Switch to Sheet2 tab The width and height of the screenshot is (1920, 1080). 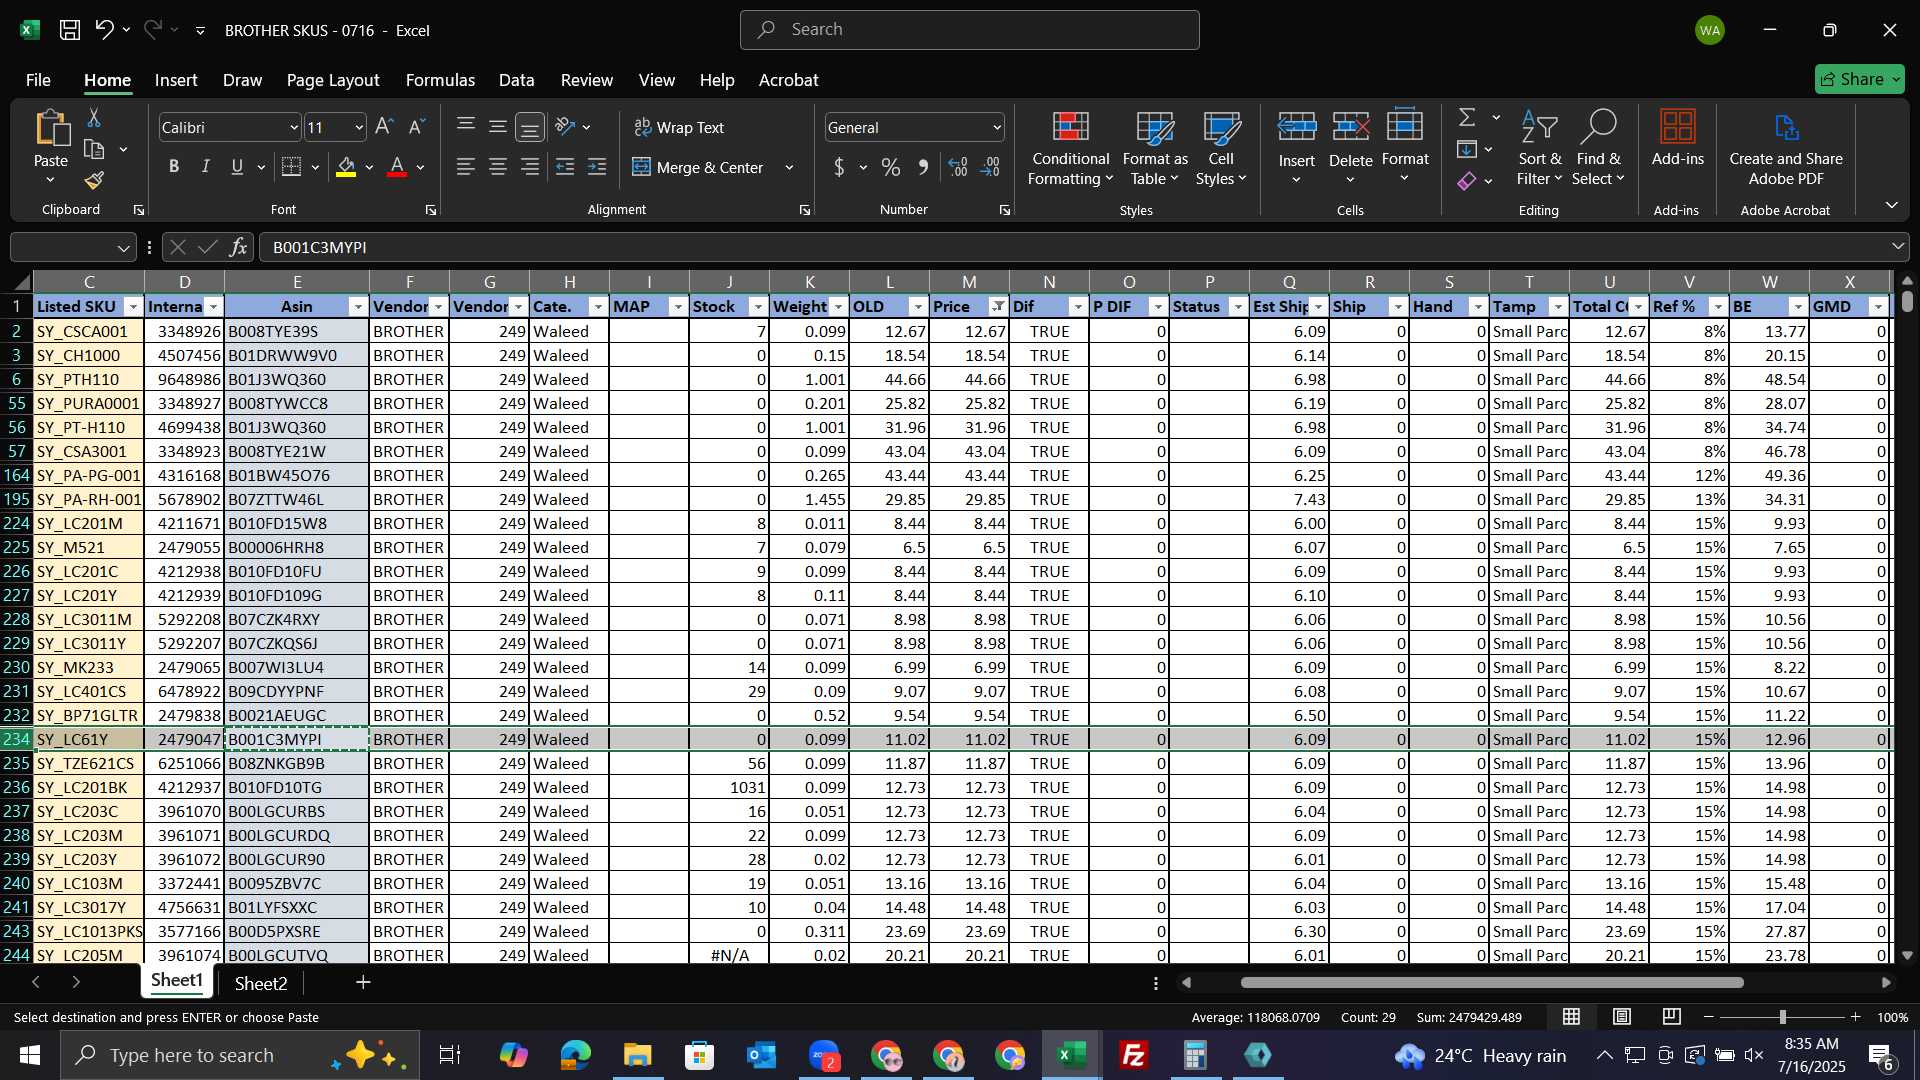261,984
